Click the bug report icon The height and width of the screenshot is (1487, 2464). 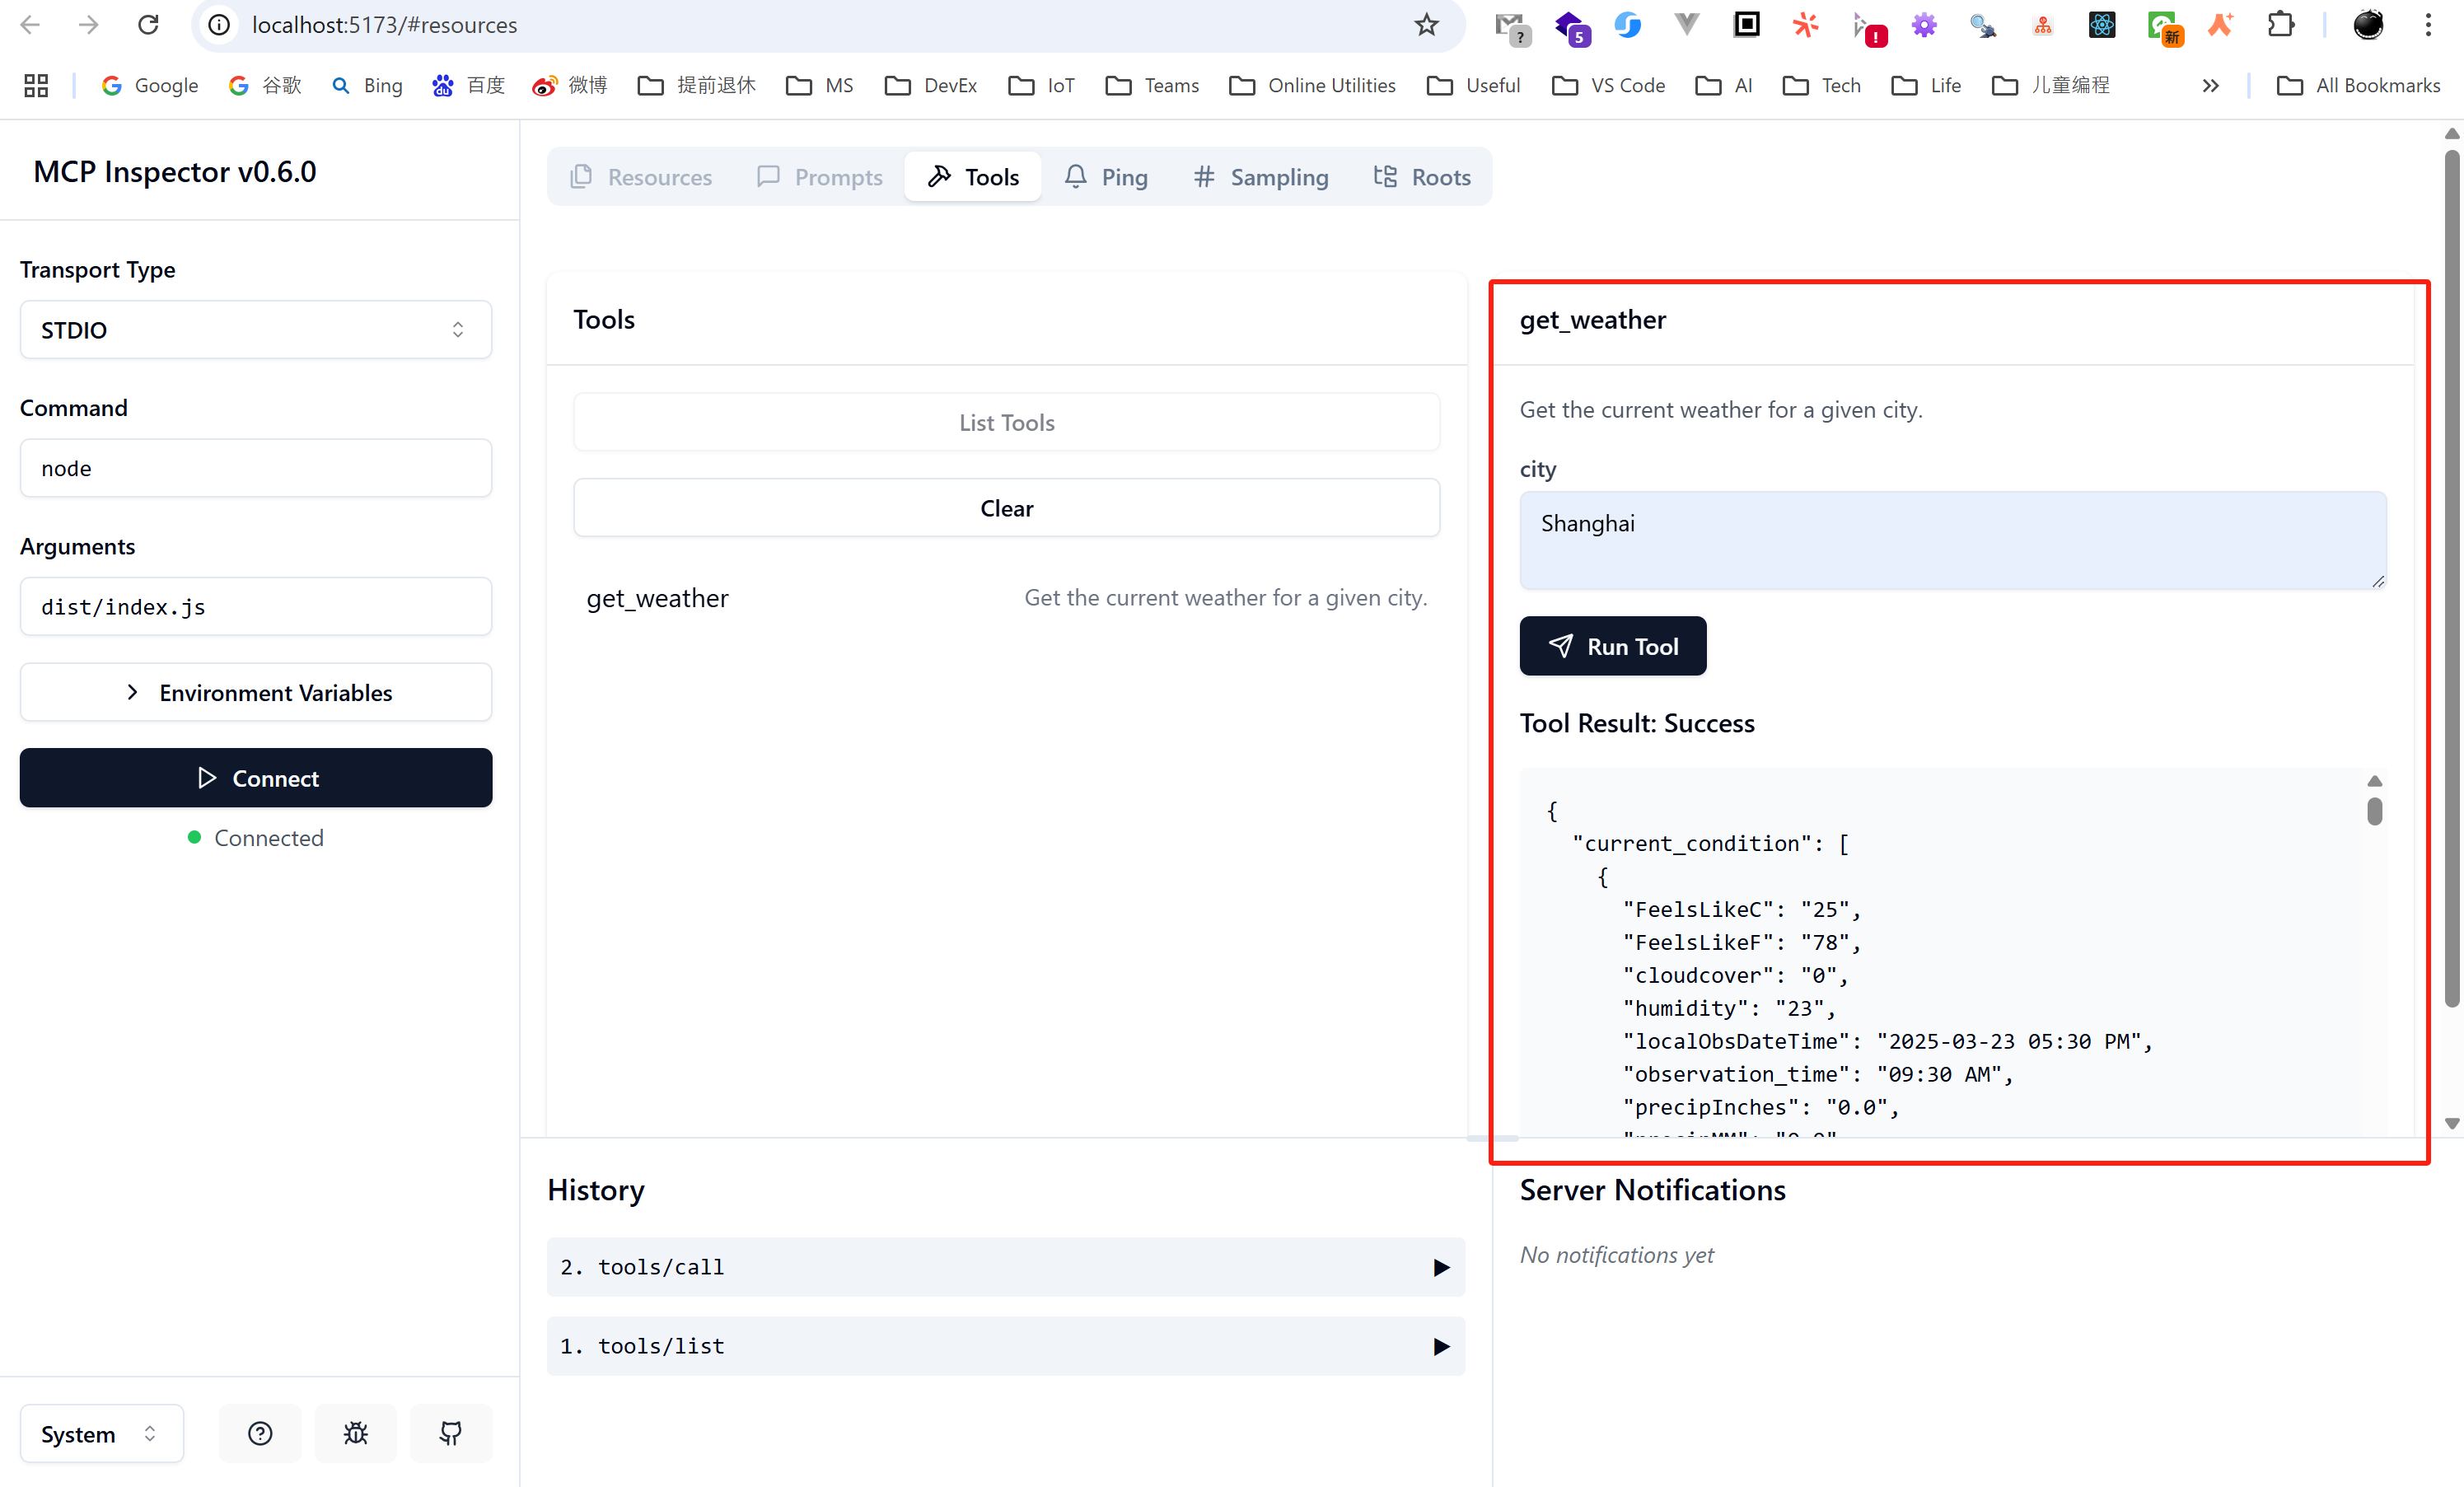pyautogui.click(x=355, y=1433)
